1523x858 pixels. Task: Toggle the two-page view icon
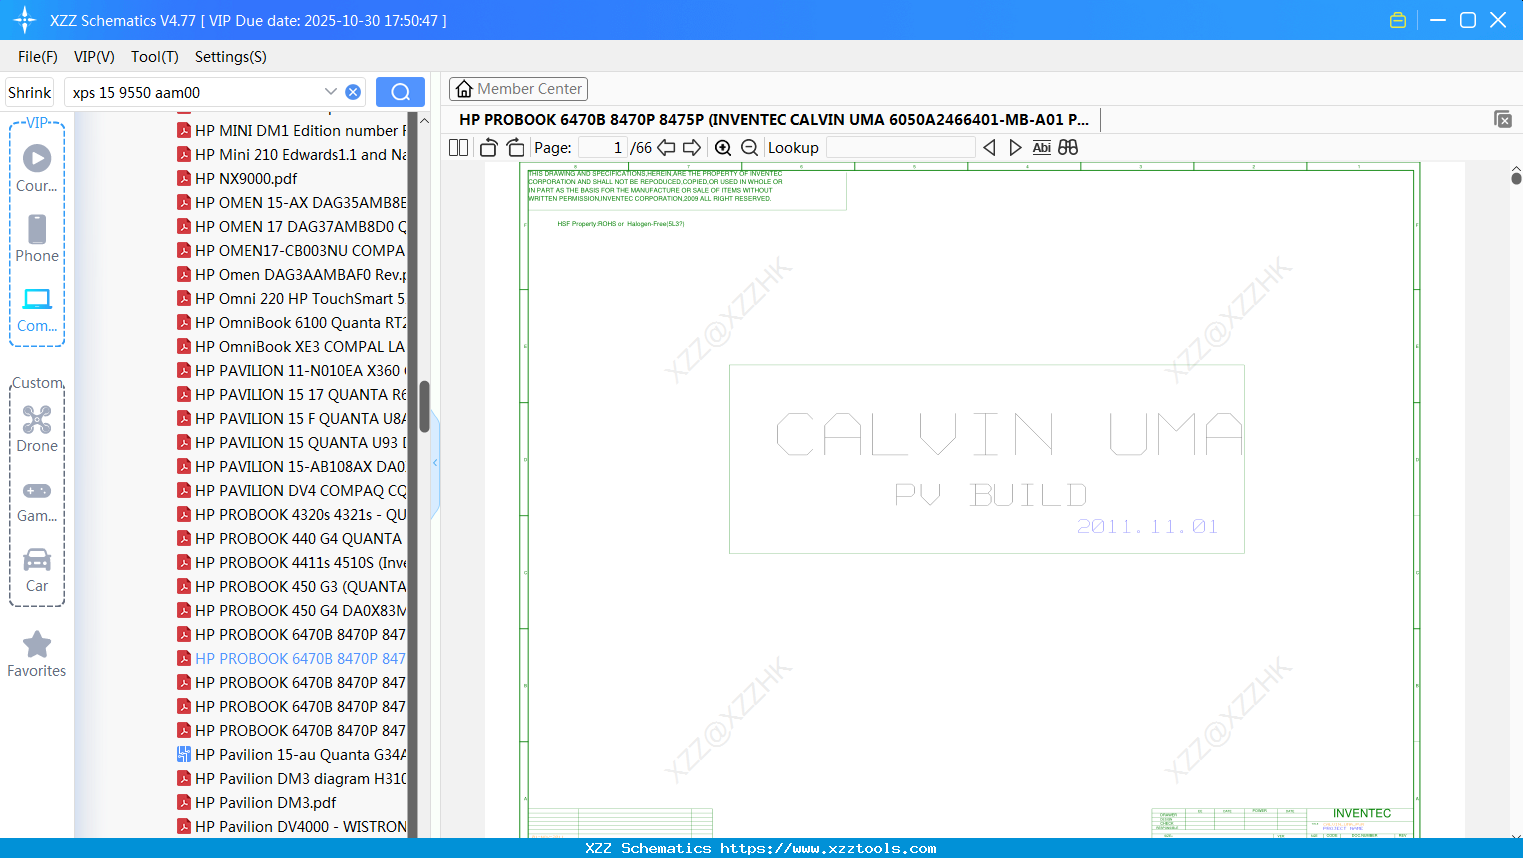(x=458, y=147)
